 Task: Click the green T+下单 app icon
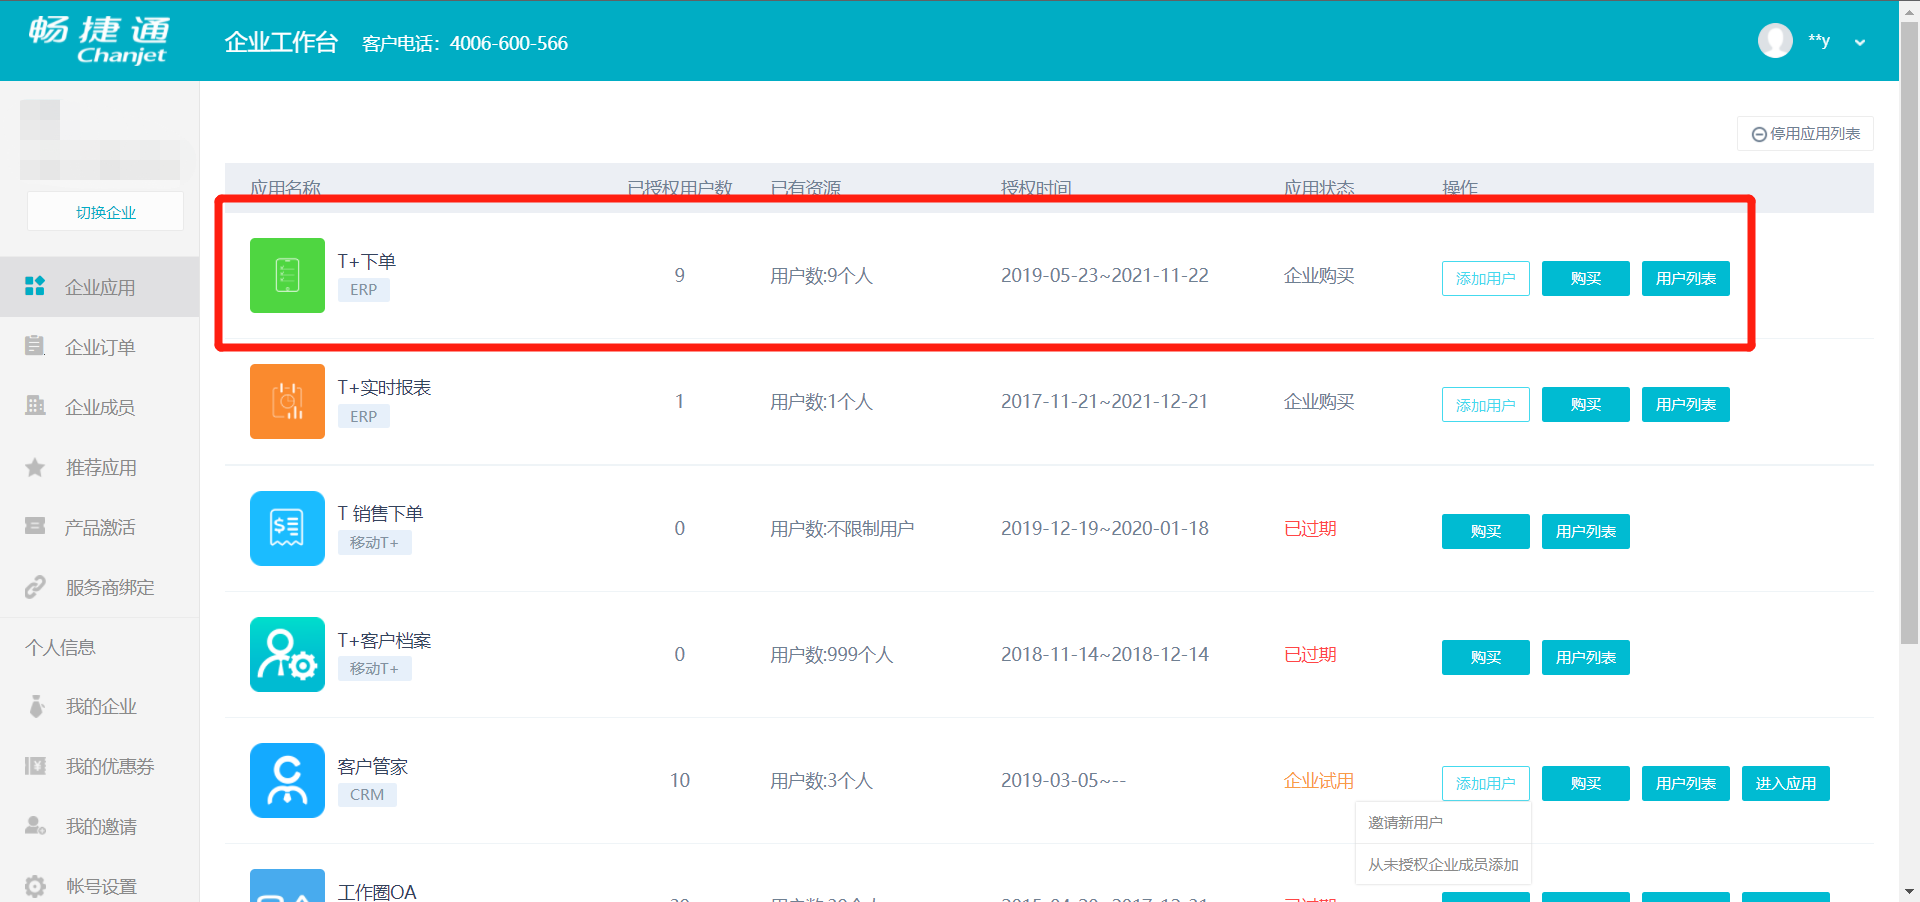coord(287,275)
